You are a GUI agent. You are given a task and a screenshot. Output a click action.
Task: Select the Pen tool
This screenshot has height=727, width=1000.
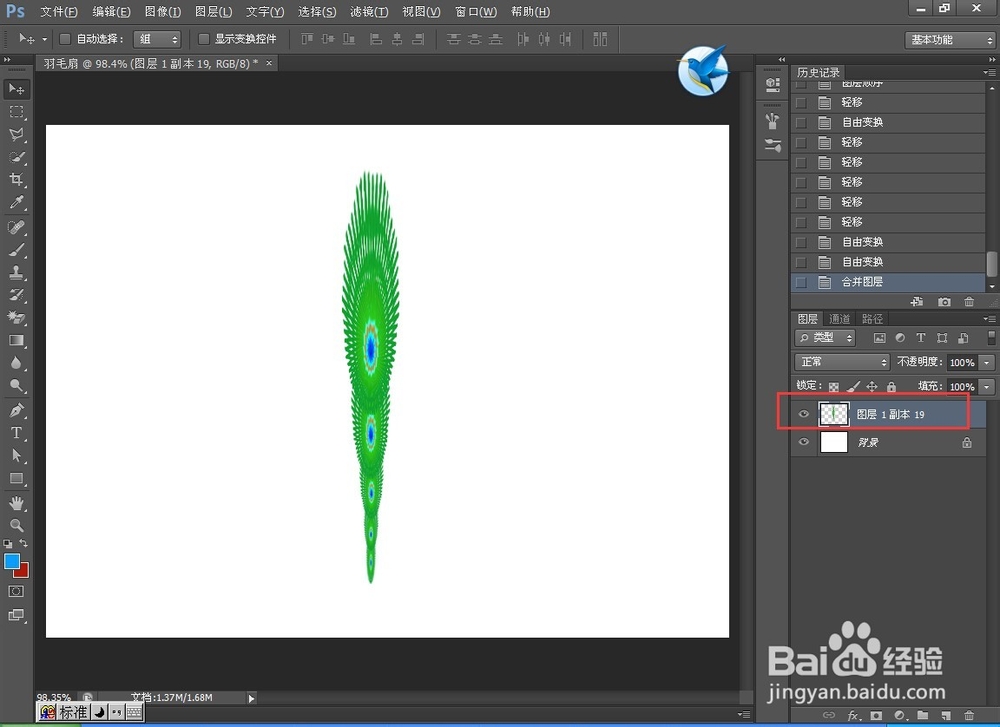[17, 410]
